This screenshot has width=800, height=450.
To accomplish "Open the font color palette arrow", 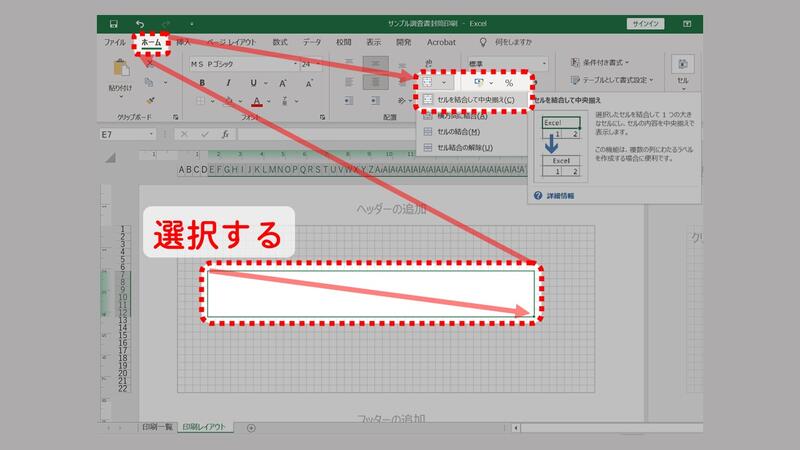I will (x=268, y=101).
